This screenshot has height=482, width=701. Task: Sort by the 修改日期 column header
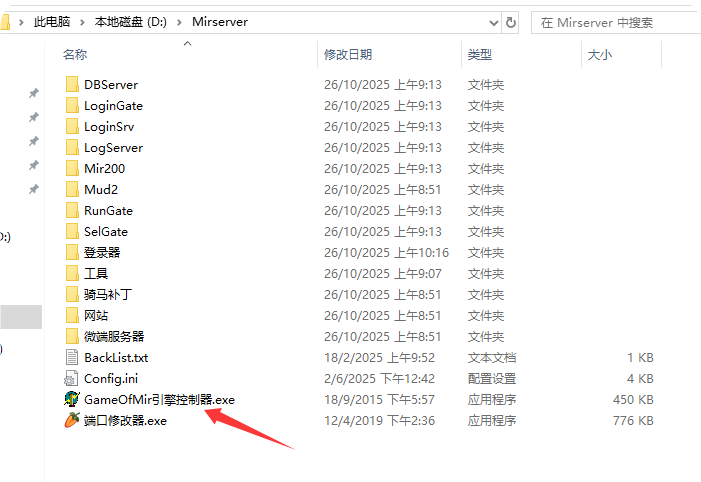point(348,54)
